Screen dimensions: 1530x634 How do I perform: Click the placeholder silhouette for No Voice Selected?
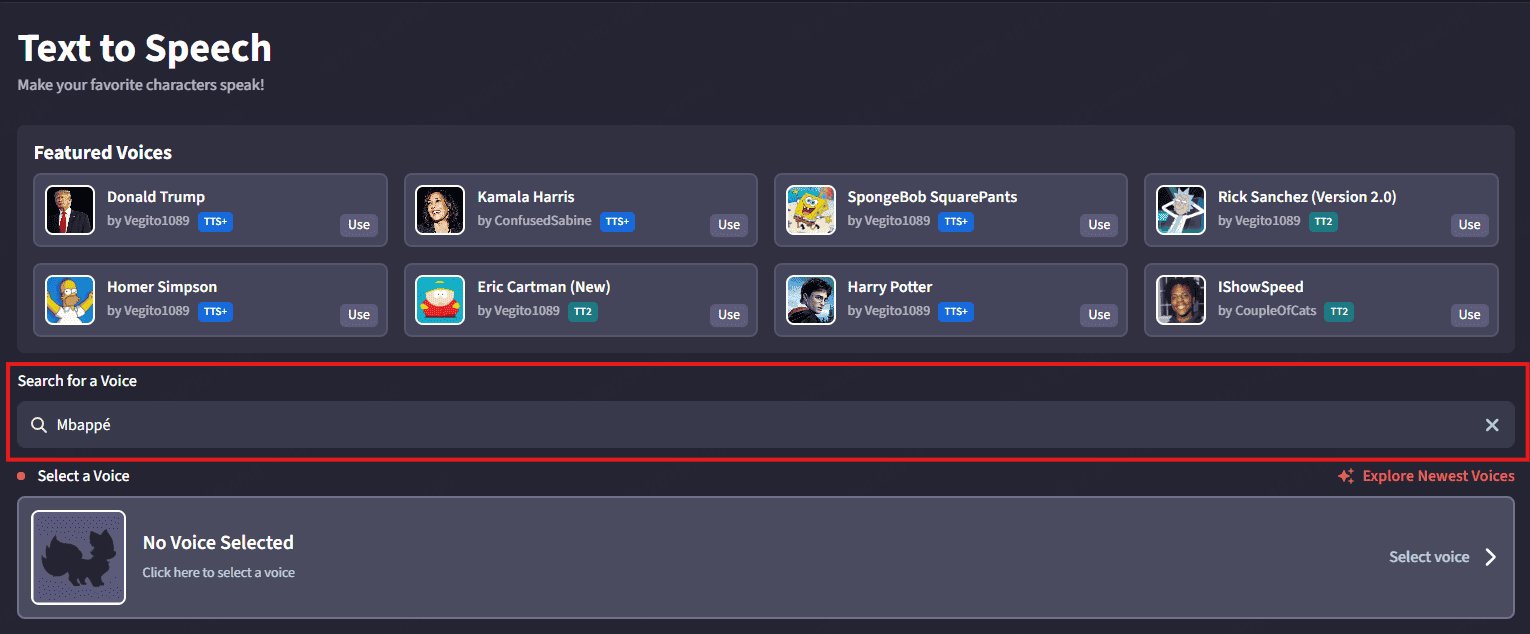pyautogui.click(x=79, y=557)
